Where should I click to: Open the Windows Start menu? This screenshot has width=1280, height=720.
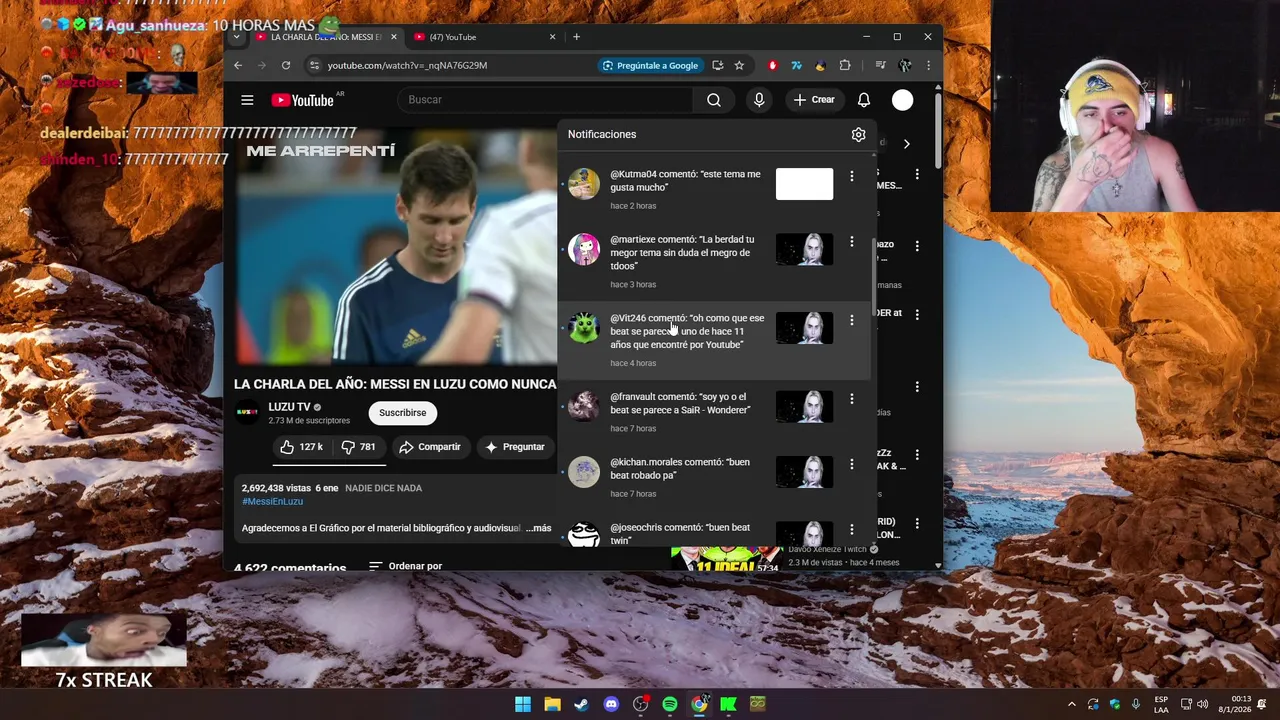[x=523, y=704]
